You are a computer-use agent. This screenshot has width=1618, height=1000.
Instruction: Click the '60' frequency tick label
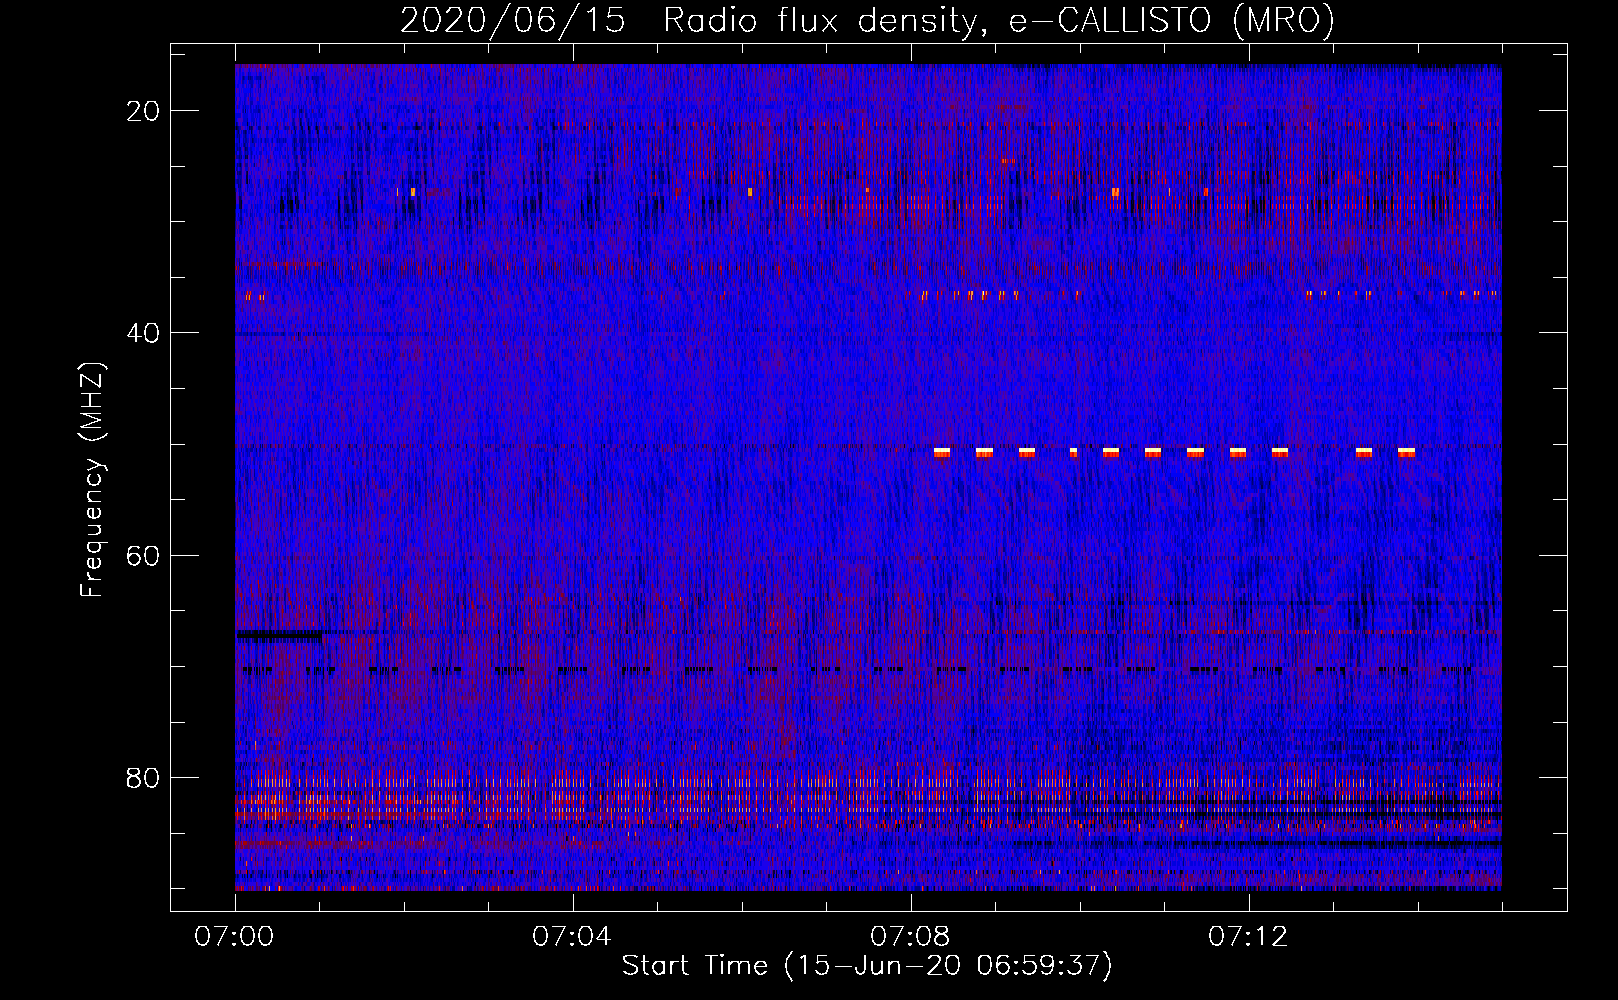(x=143, y=555)
